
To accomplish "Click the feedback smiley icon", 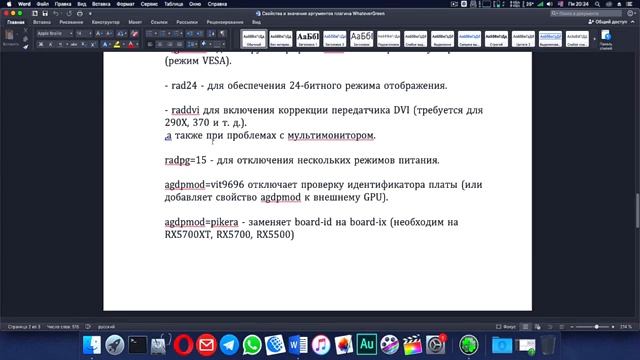I will click(631, 13).
